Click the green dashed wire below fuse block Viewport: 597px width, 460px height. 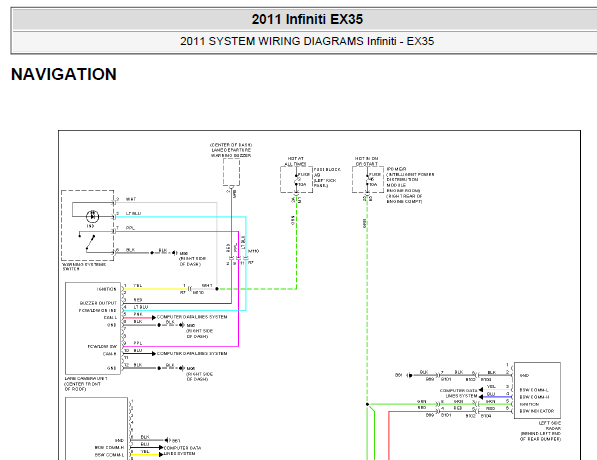pos(296,245)
